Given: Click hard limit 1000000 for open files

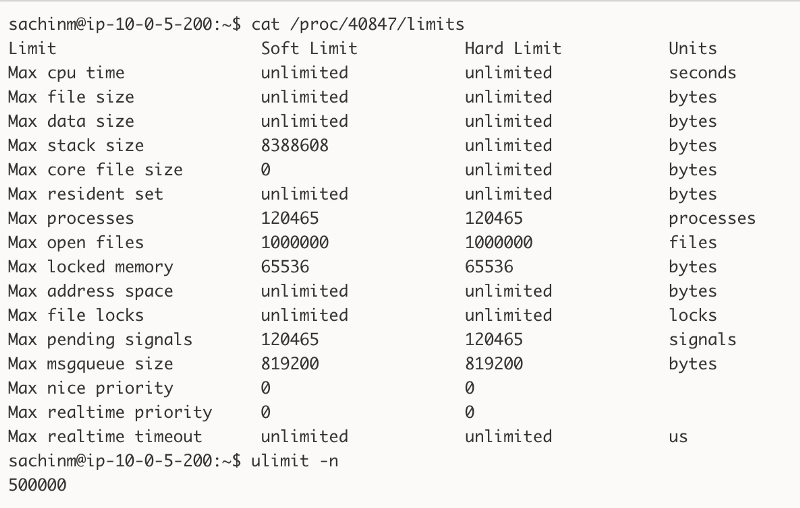Looking at the screenshot, I should (498, 242).
